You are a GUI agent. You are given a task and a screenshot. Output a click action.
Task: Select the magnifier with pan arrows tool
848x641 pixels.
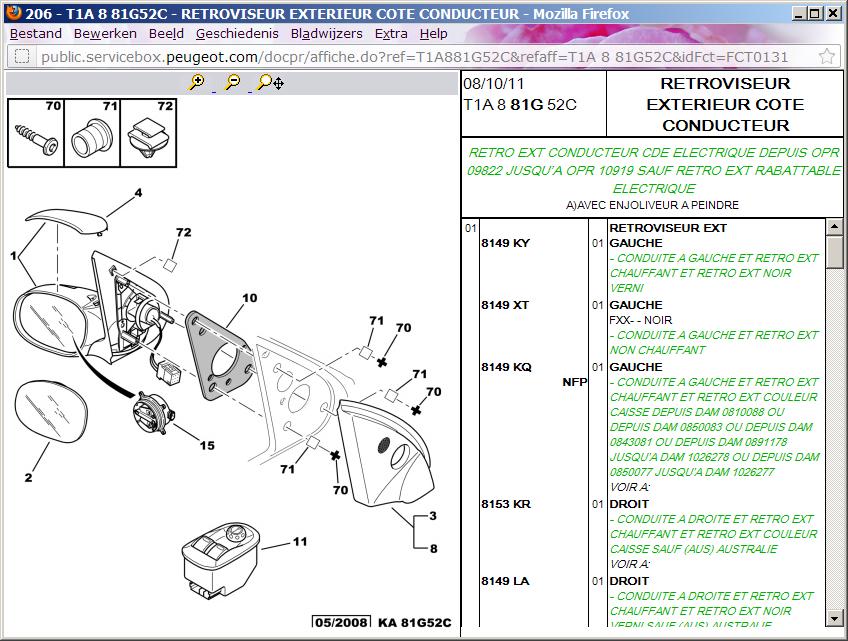270,82
